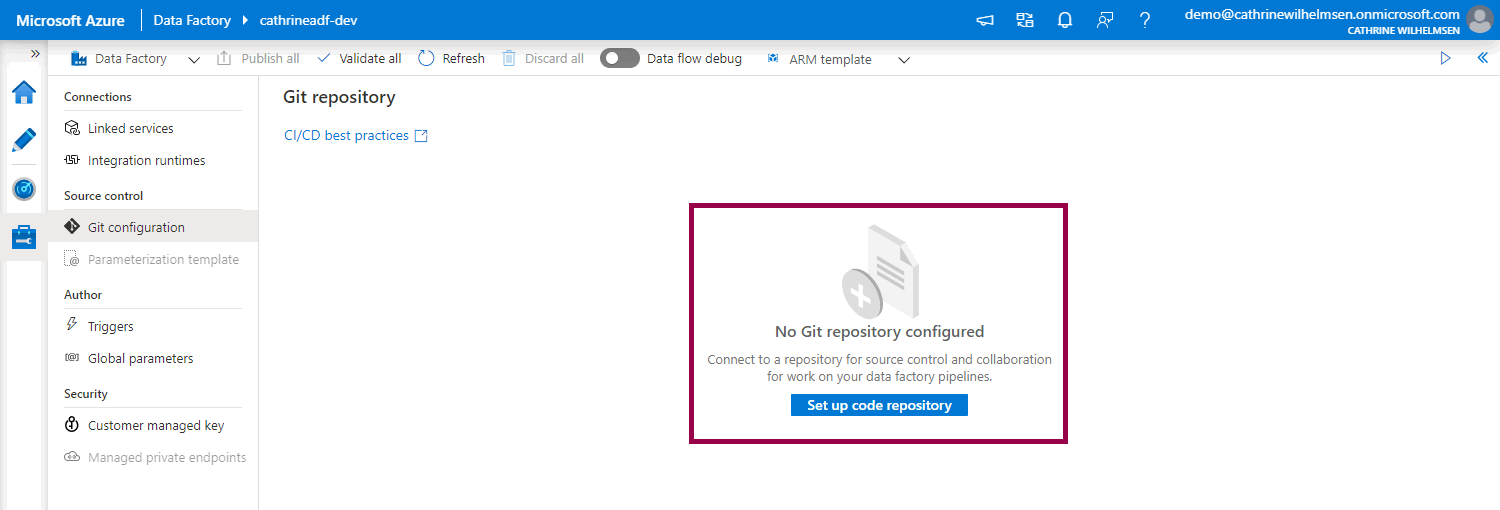Open the Monitor gauge icon
The width and height of the screenshot is (1500, 510).
click(24, 189)
